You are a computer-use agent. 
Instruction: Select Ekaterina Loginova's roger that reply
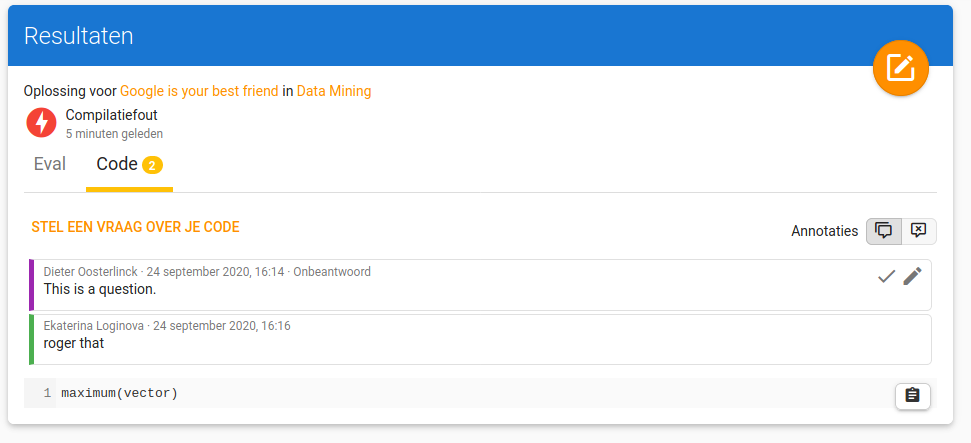coord(481,340)
